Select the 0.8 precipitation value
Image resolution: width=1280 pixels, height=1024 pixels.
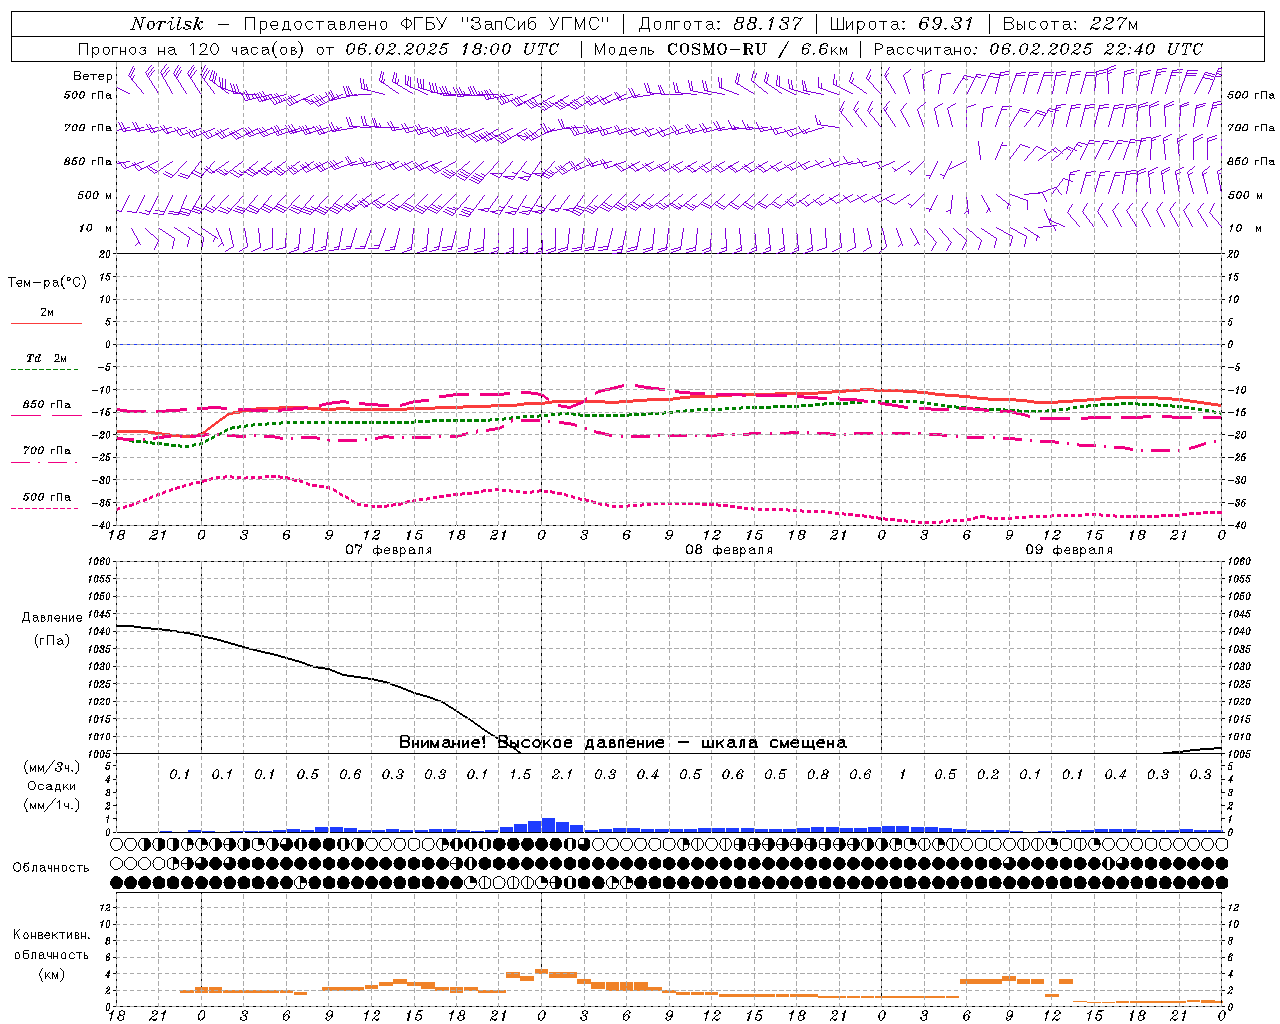pyautogui.click(x=817, y=774)
